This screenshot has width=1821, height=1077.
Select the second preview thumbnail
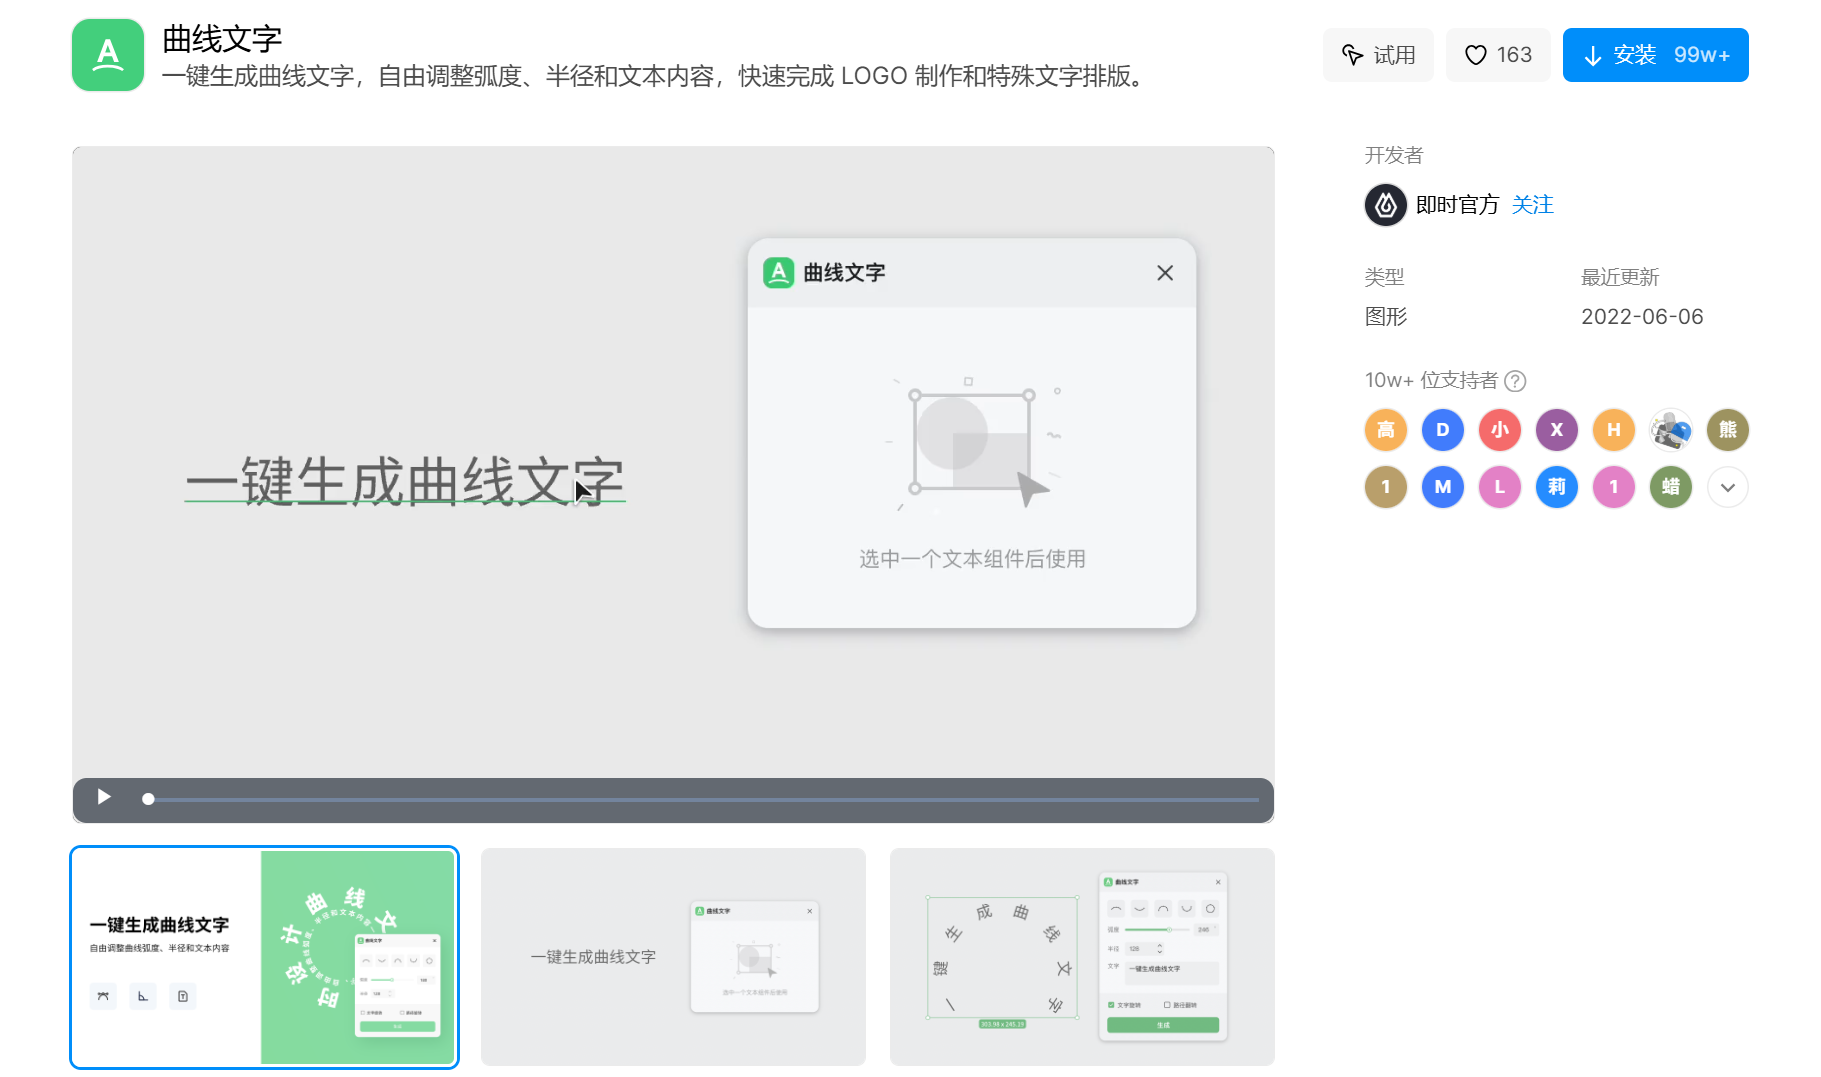(x=673, y=957)
